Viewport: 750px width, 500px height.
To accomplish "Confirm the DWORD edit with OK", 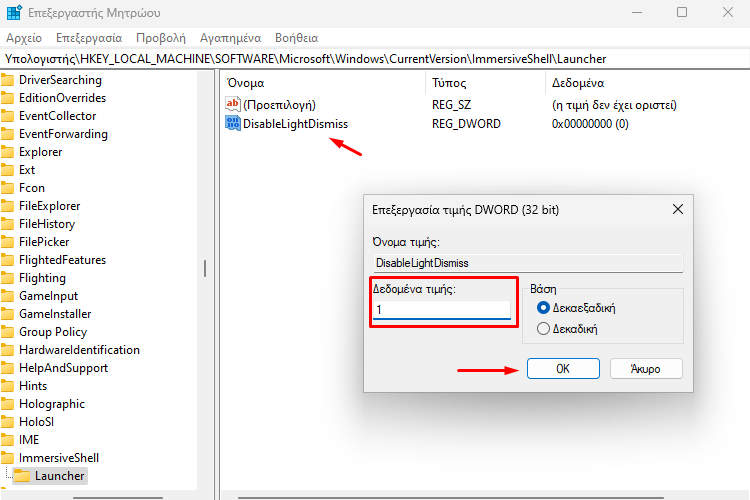I will click(x=563, y=368).
